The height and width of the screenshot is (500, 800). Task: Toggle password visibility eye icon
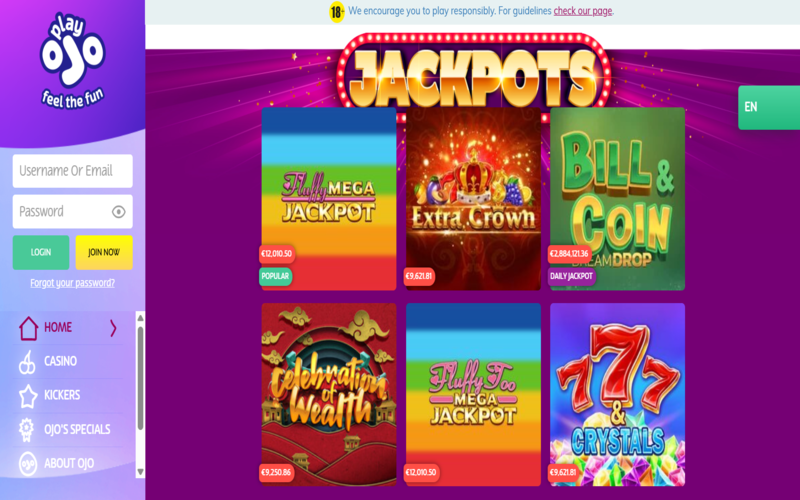[x=118, y=211]
